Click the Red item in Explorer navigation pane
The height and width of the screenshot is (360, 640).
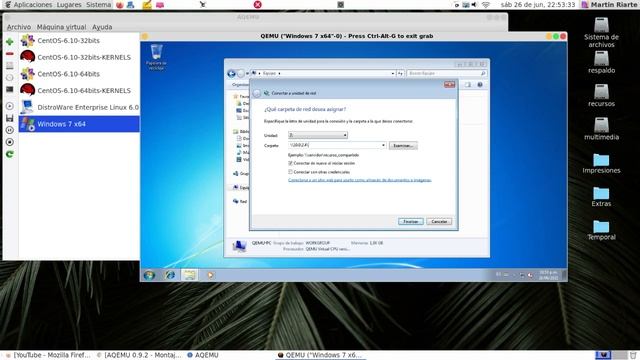click(x=240, y=201)
